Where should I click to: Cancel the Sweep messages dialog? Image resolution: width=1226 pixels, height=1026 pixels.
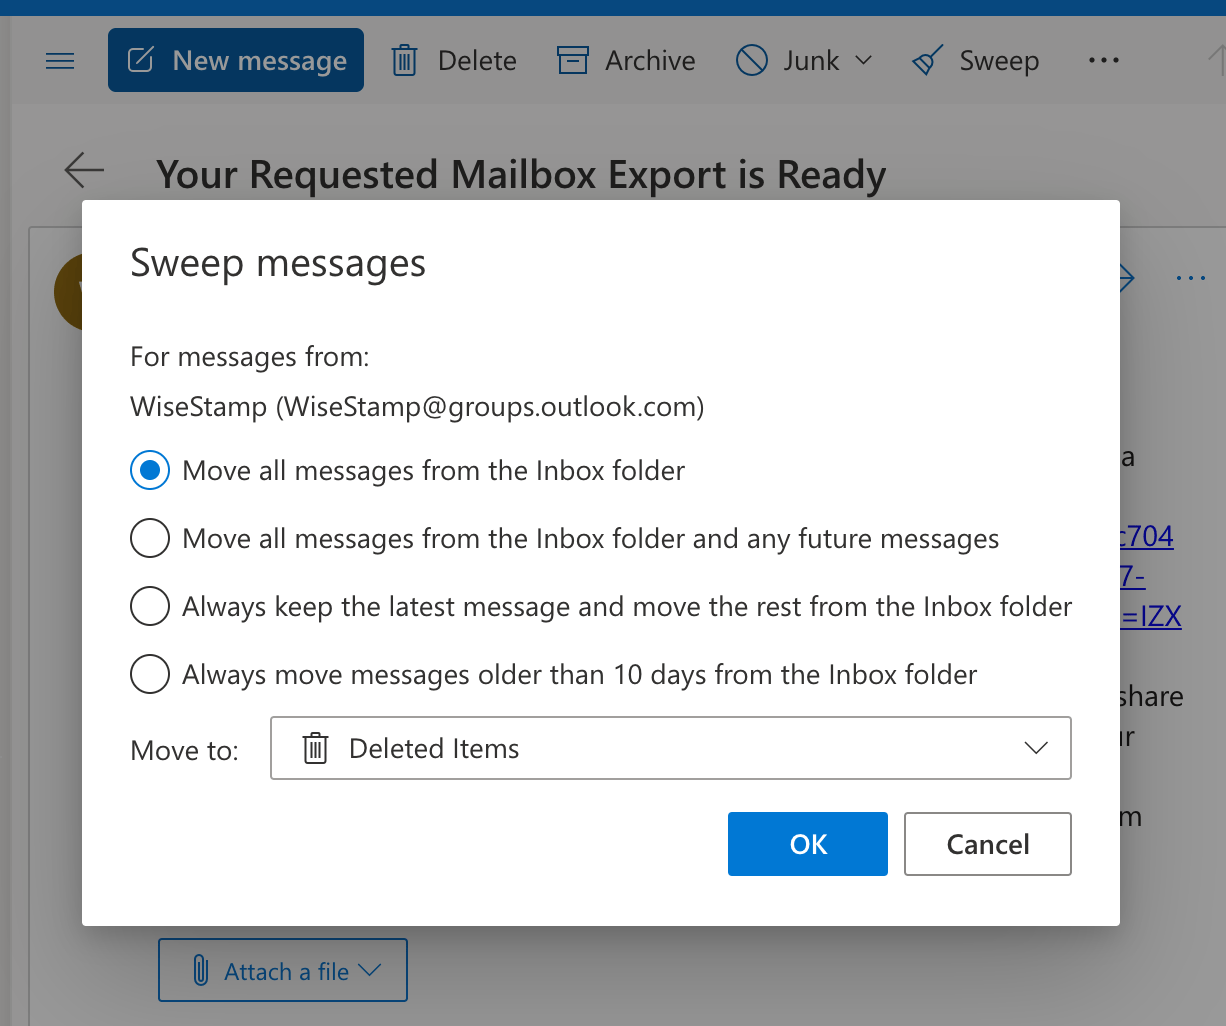pyautogui.click(x=987, y=844)
